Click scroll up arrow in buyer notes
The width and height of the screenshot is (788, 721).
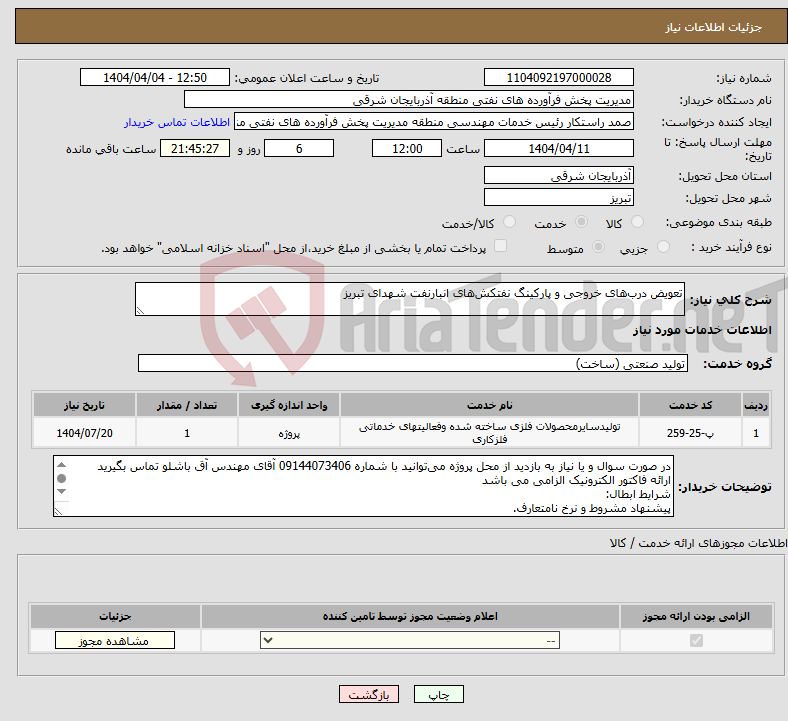click(x=61, y=465)
